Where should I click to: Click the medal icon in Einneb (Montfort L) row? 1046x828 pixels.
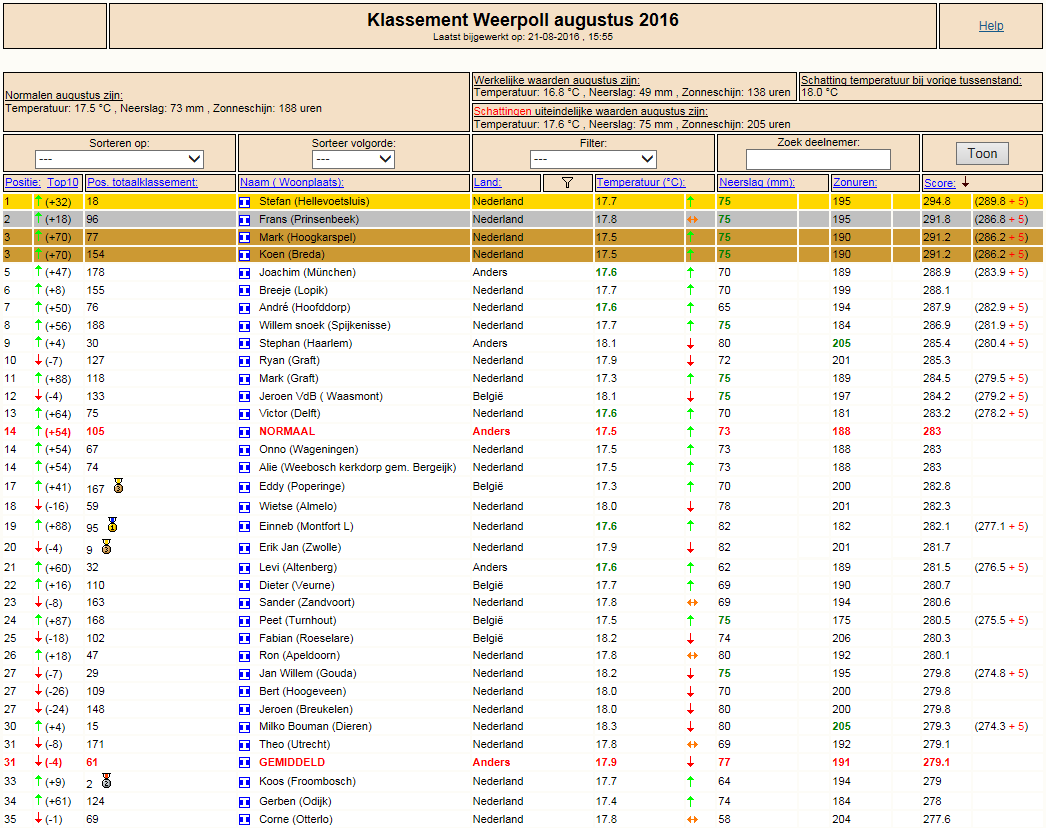coord(113,525)
